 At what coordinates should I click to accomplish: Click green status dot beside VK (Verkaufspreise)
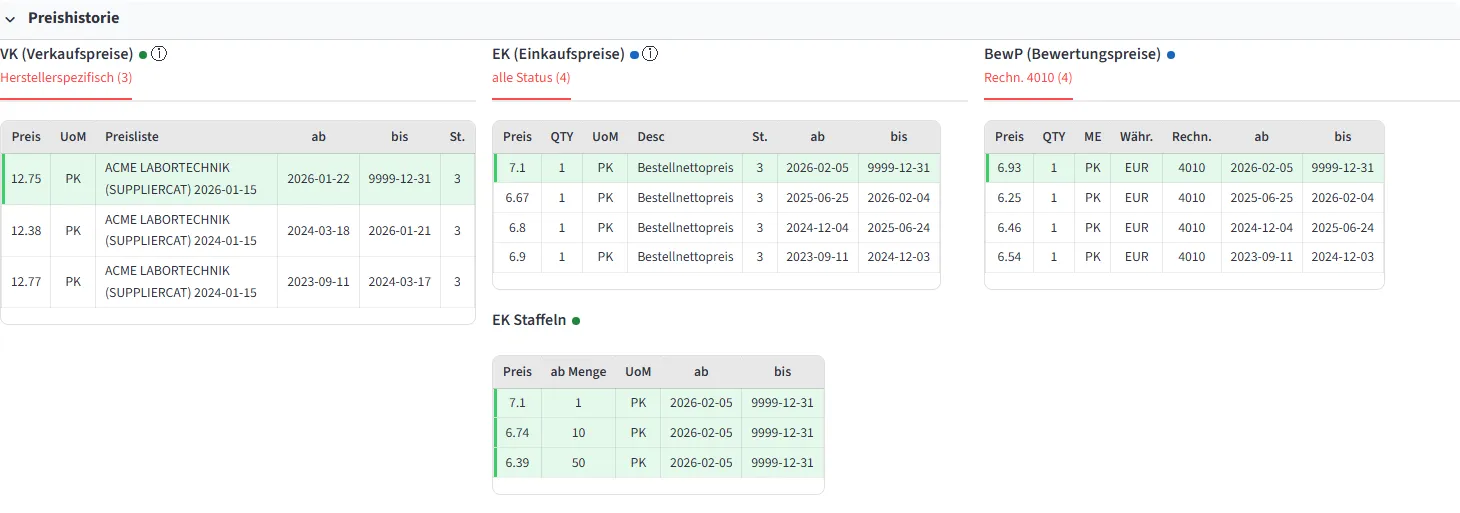coord(143,55)
